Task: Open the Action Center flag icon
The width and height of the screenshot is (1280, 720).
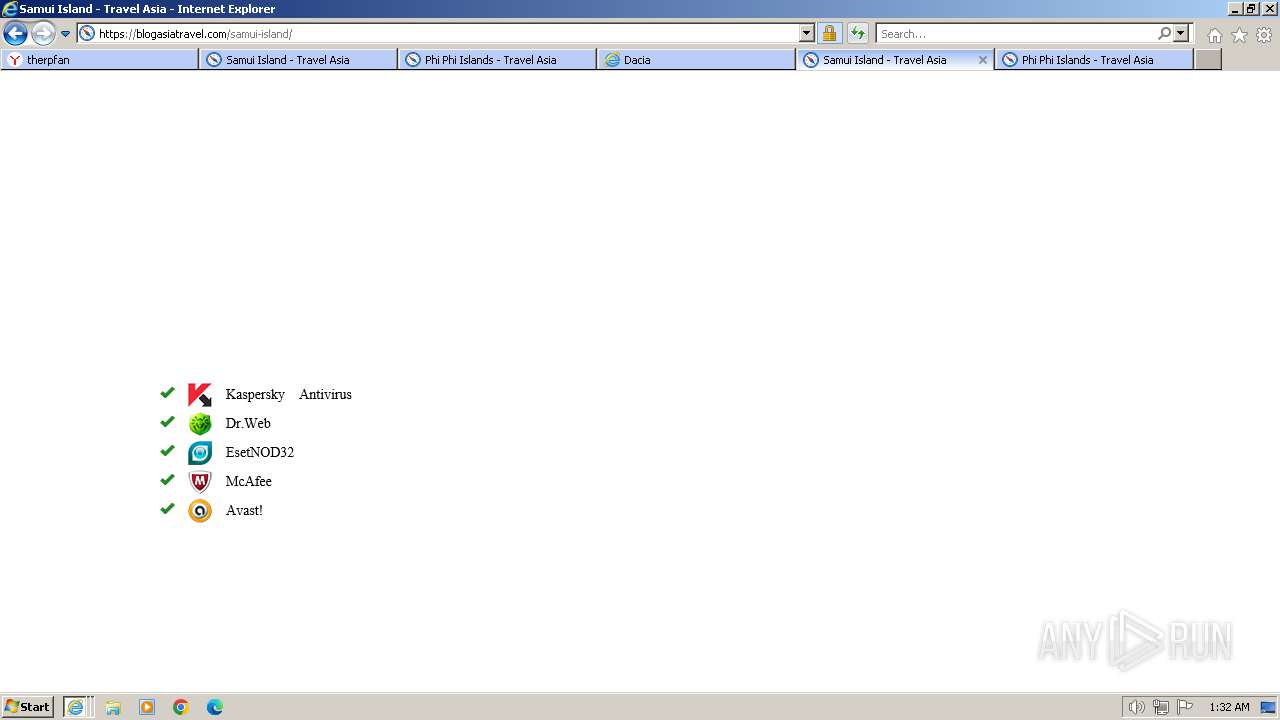Action: click(1185, 707)
